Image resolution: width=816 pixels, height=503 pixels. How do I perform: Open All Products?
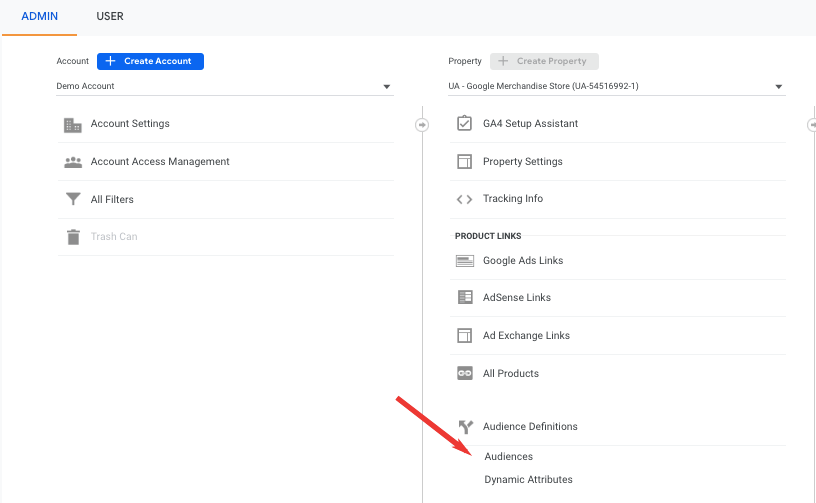(x=511, y=373)
